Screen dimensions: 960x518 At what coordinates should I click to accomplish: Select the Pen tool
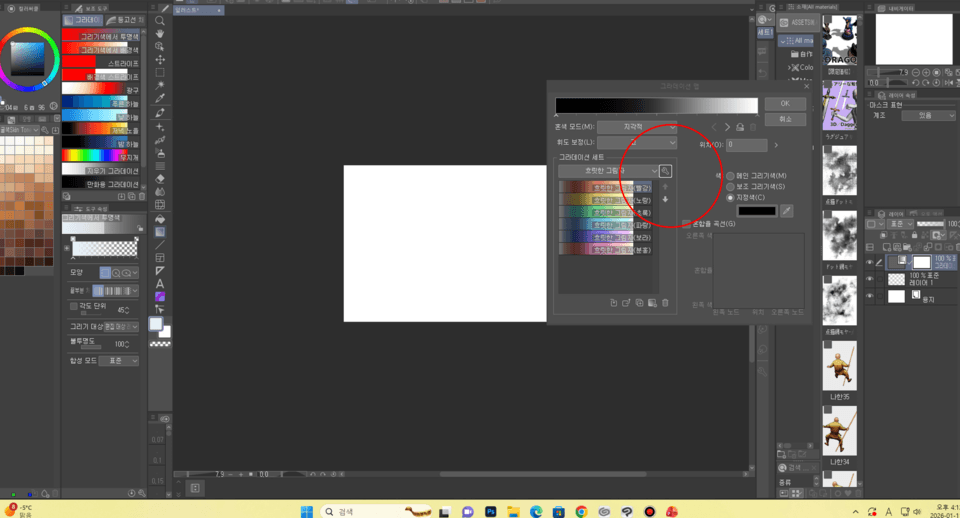tap(160, 113)
